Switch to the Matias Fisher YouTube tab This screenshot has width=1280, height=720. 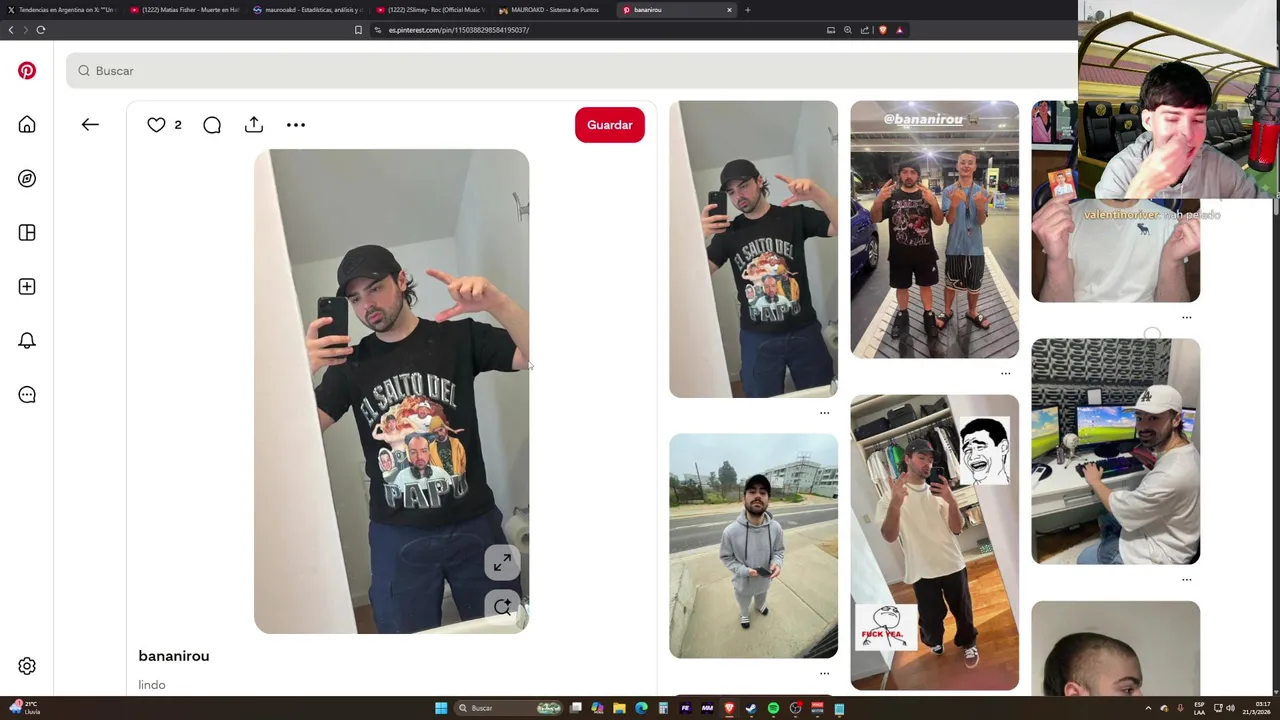click(184, 10)
